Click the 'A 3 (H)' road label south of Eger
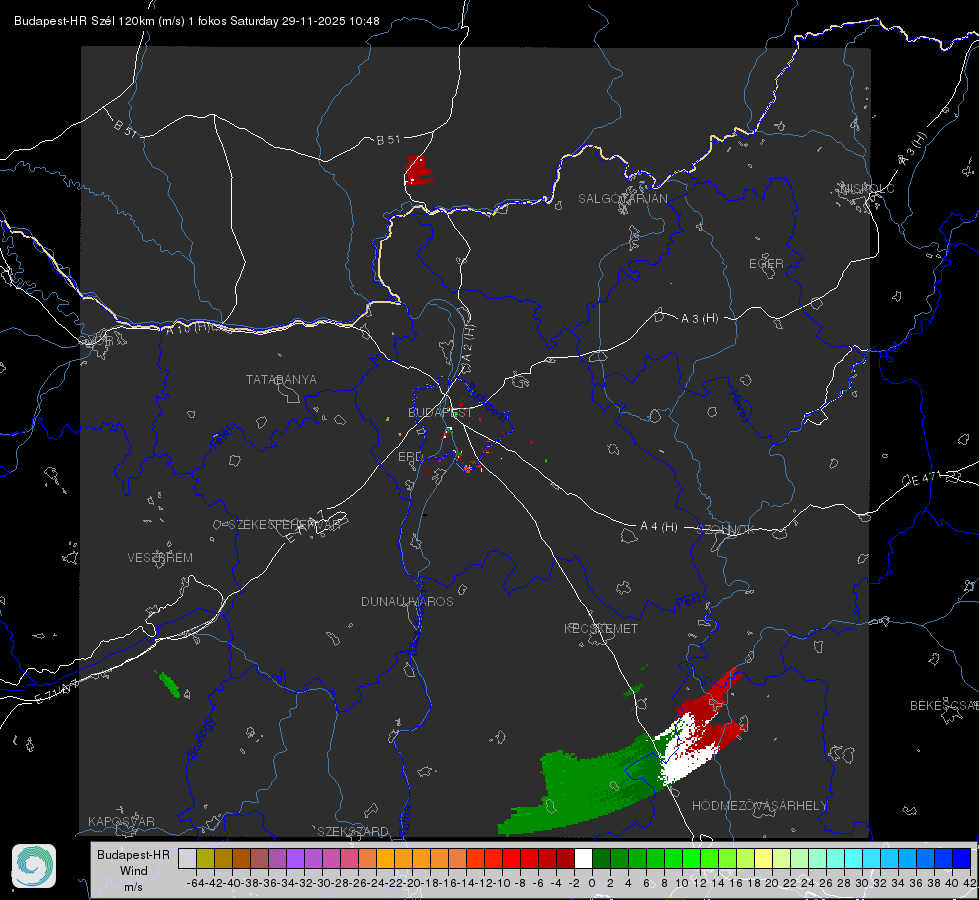Screen dimensions: 979x900 [x=699, y=319]
